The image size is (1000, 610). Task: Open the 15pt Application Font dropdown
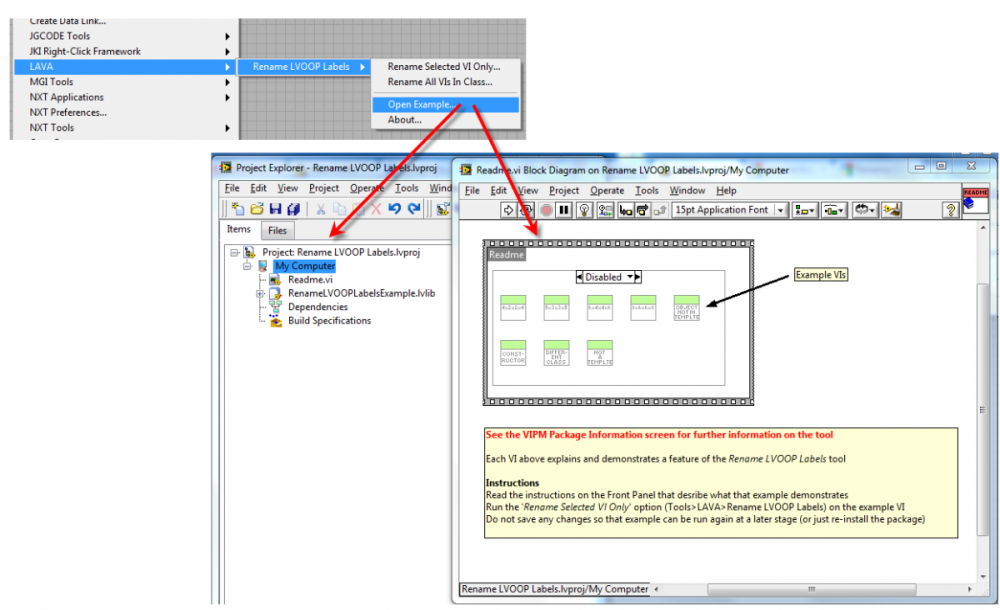click(x=730, y=210)
